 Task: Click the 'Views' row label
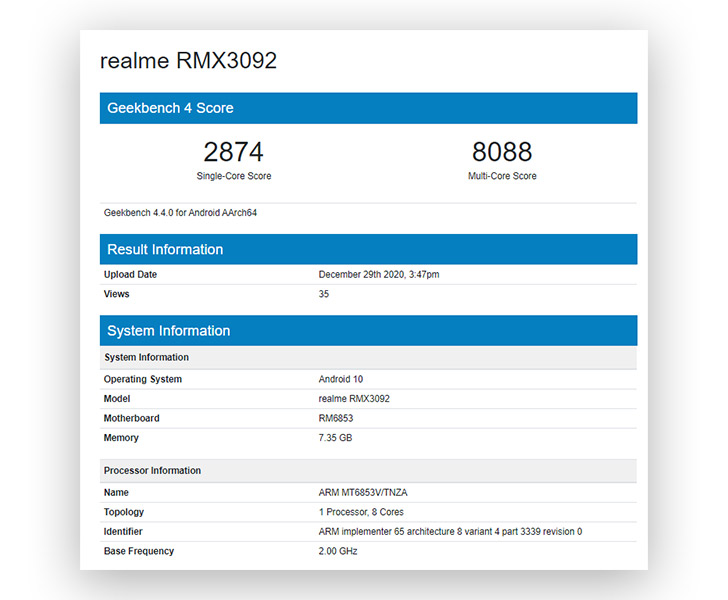click(x=117, y=294)
